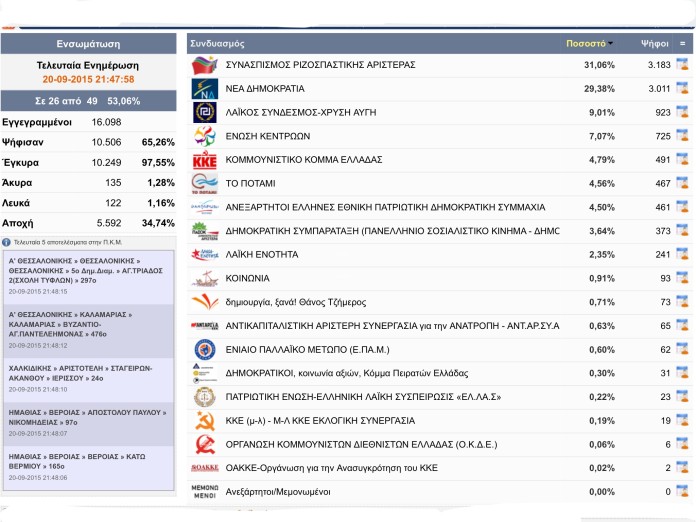This screenshot has width=696, height=522.
Task: Open result for Ημαθίας Κάτω Βερμίου 165ο
Action: tap(88, 467)
